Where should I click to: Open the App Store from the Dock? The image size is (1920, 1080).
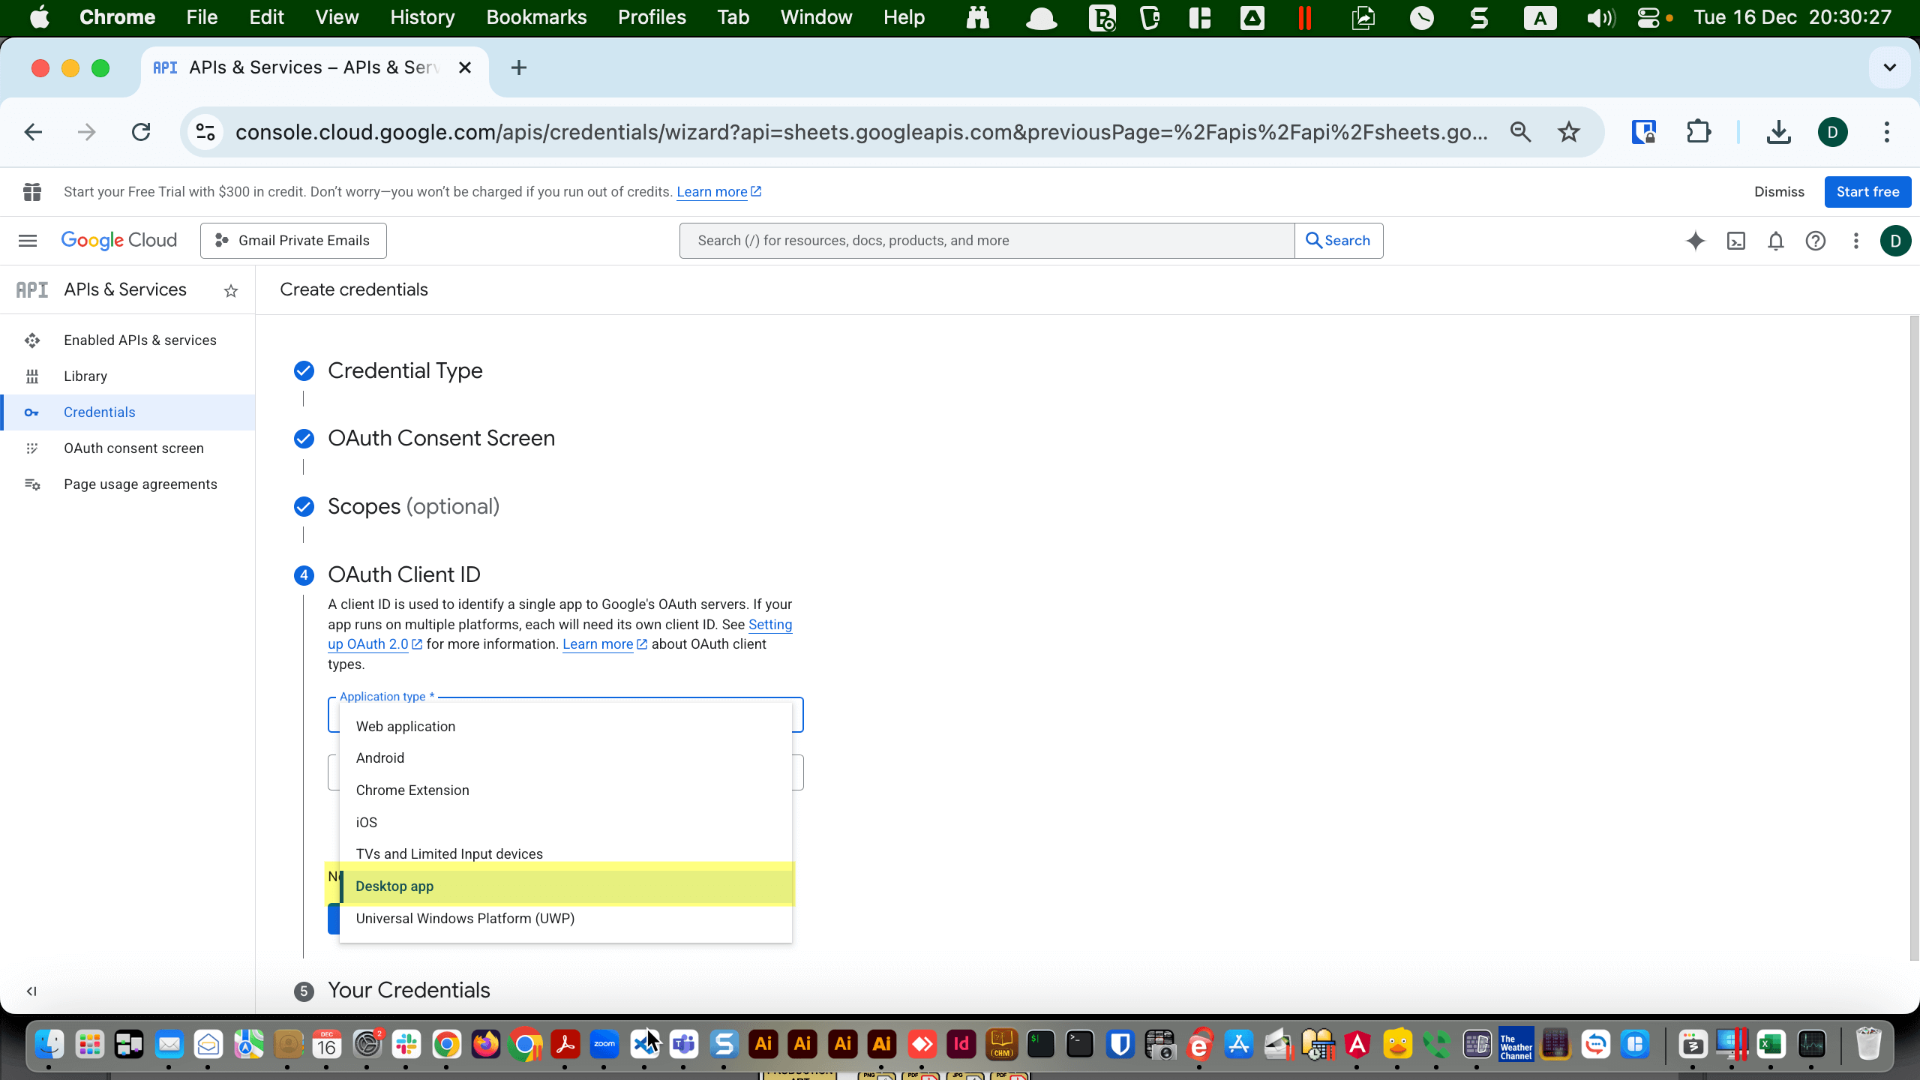1238,1044
